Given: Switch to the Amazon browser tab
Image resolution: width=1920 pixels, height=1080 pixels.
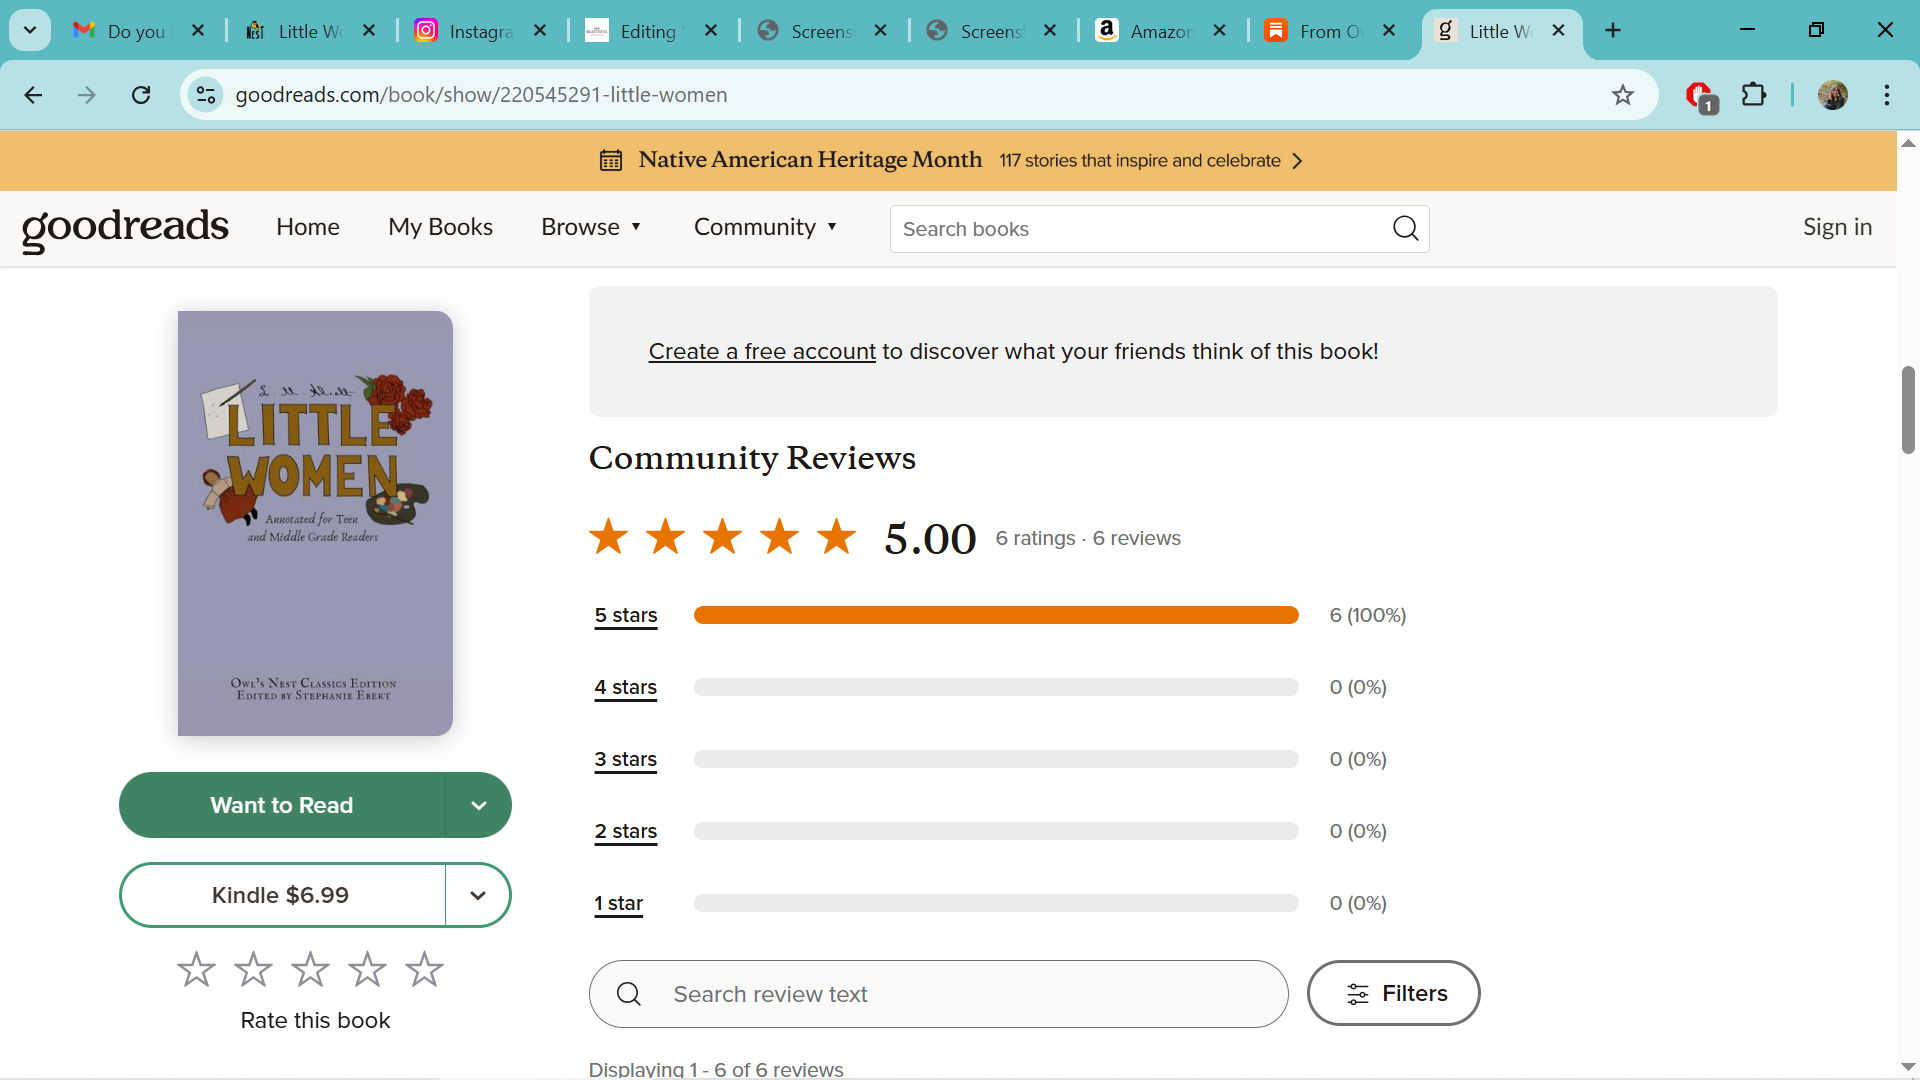Looking at the screenshot, I should [1160, 31].
